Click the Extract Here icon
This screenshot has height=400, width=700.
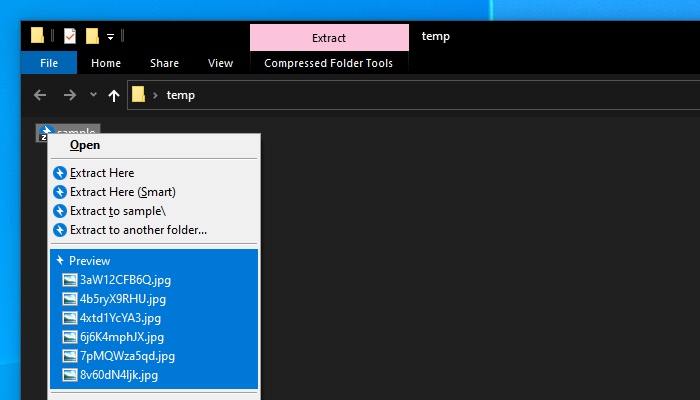(60, 173)
